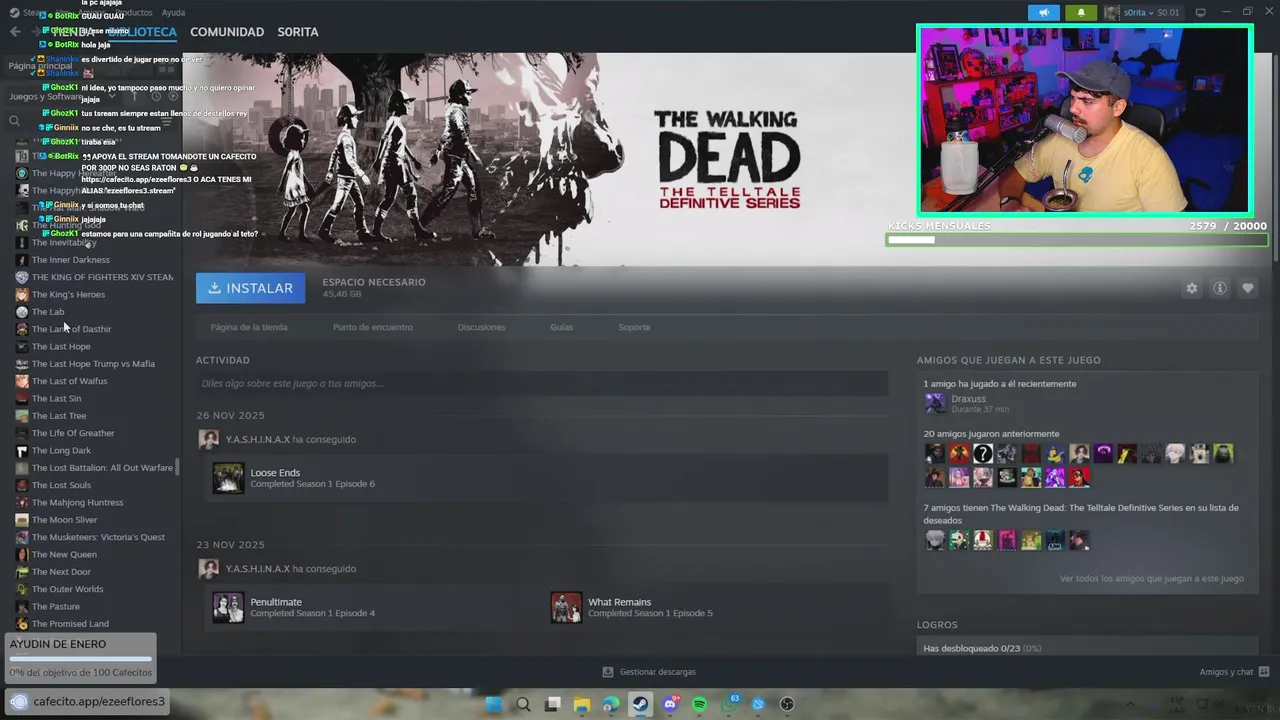The width and height of the screenshot is (1280, 720).
Task: Open friend Draxuss profile
Action: point(968,399)
